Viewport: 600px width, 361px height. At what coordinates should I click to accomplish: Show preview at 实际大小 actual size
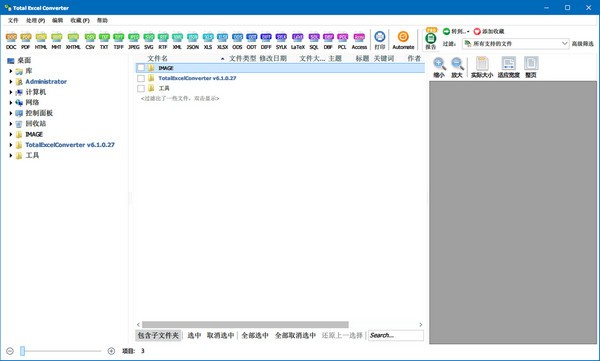coord(482,68)
